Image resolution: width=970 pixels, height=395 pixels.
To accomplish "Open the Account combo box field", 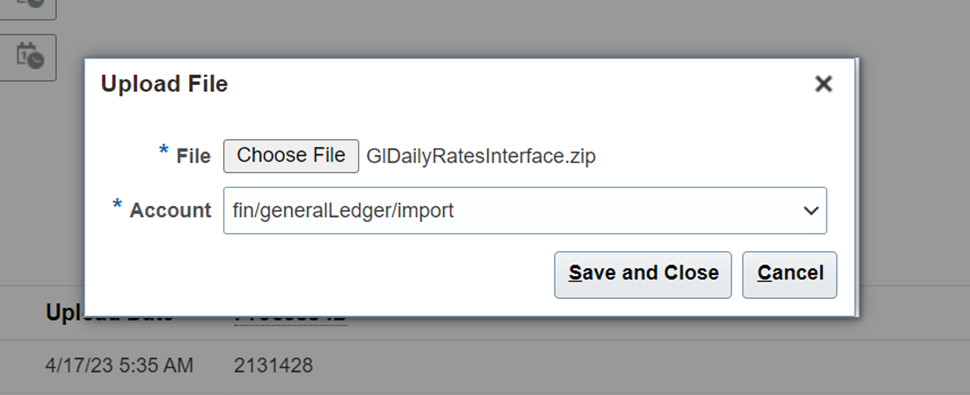I will pos(525,211).
